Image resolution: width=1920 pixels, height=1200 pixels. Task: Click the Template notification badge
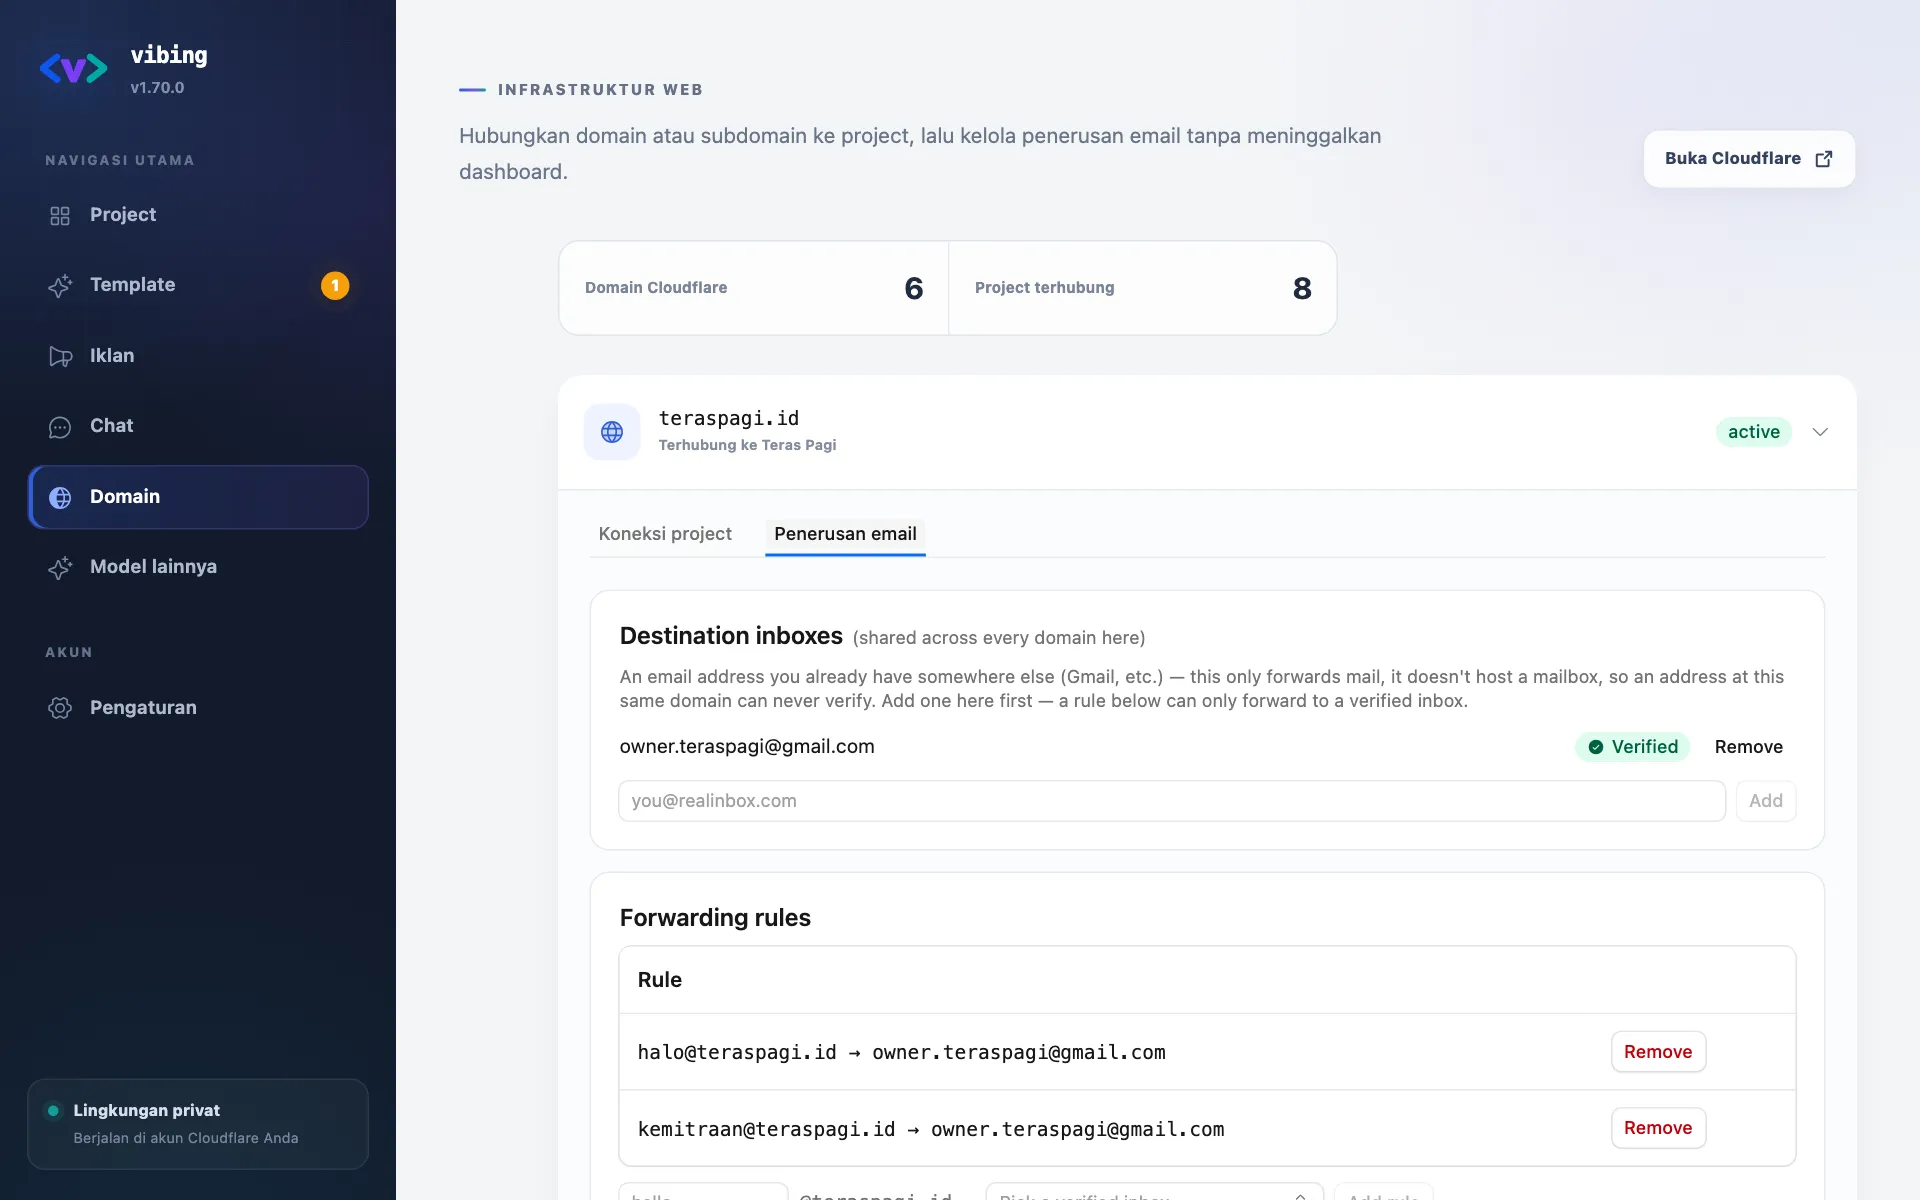tap(335, 286)
